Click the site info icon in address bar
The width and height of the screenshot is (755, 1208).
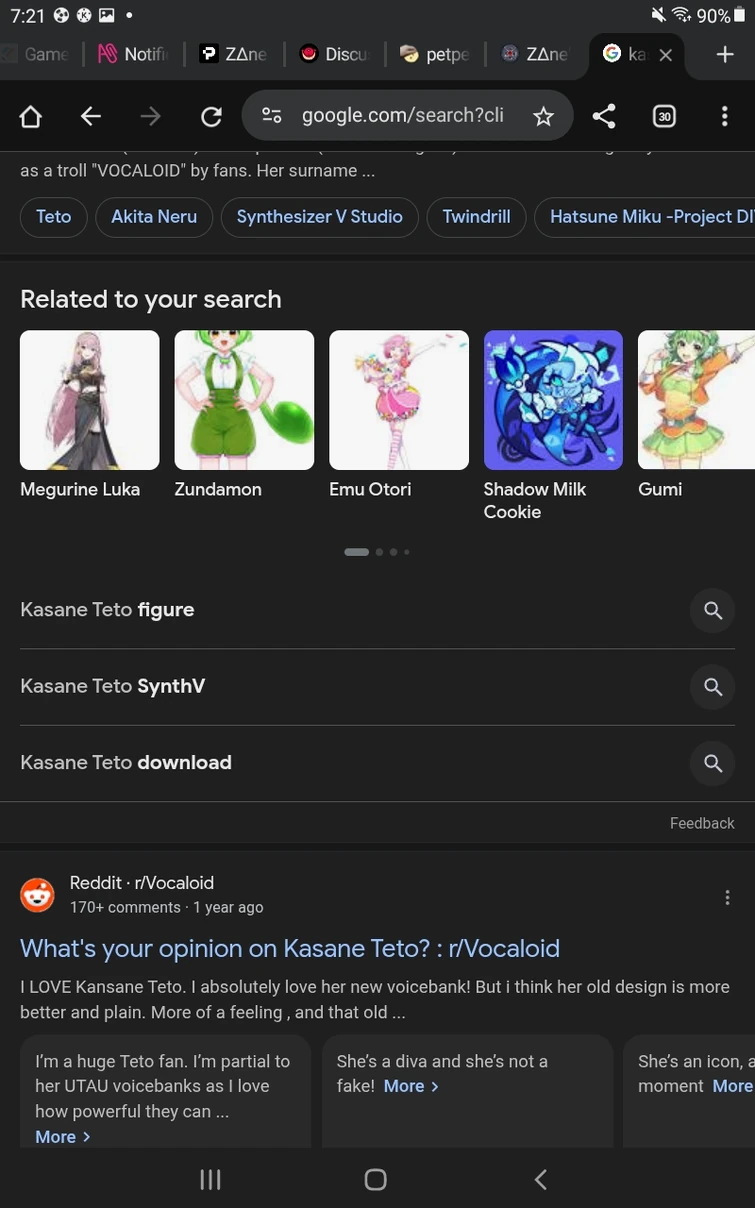(271, 116)
